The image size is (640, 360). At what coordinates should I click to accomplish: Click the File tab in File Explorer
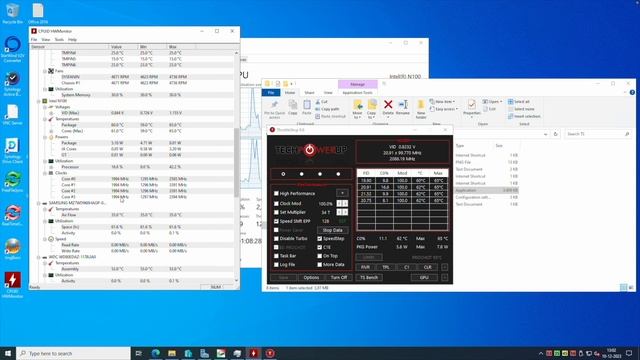(x=271, y=93)
